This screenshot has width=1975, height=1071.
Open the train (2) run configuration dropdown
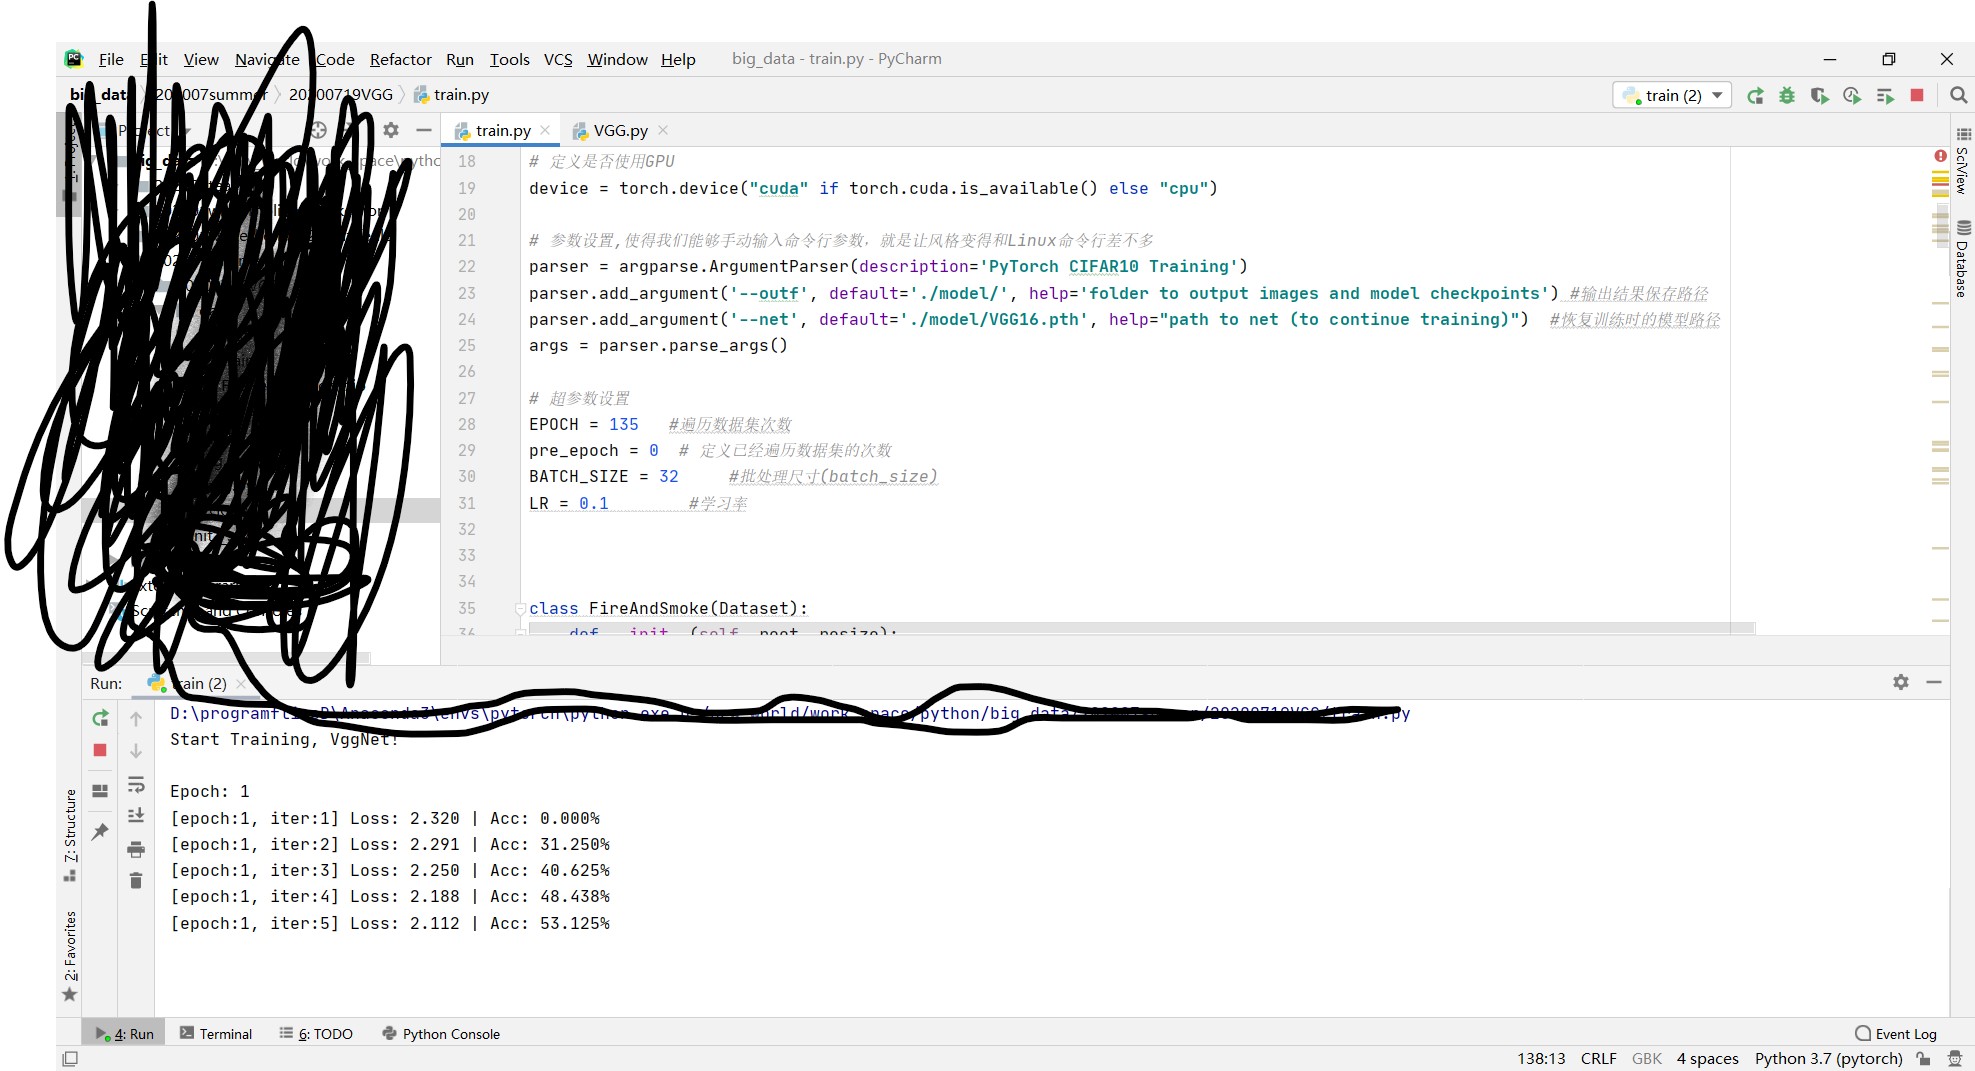[x=1671, y=95]
